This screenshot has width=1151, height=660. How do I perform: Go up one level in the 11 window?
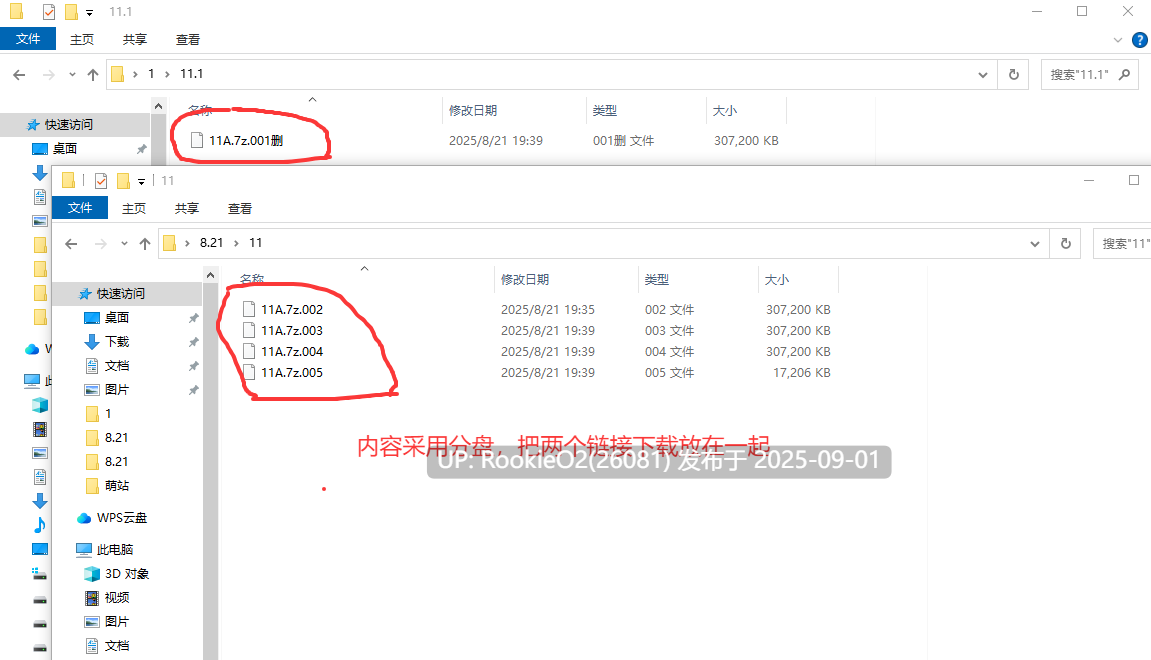[145, 244]
